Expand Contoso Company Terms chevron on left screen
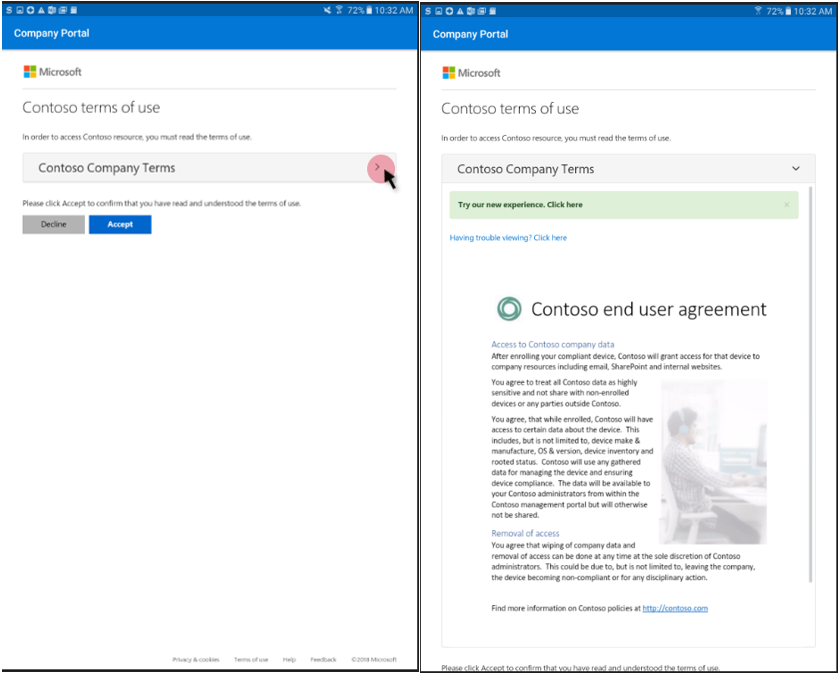Screen dimensions: 838x673 coord(377,167)
